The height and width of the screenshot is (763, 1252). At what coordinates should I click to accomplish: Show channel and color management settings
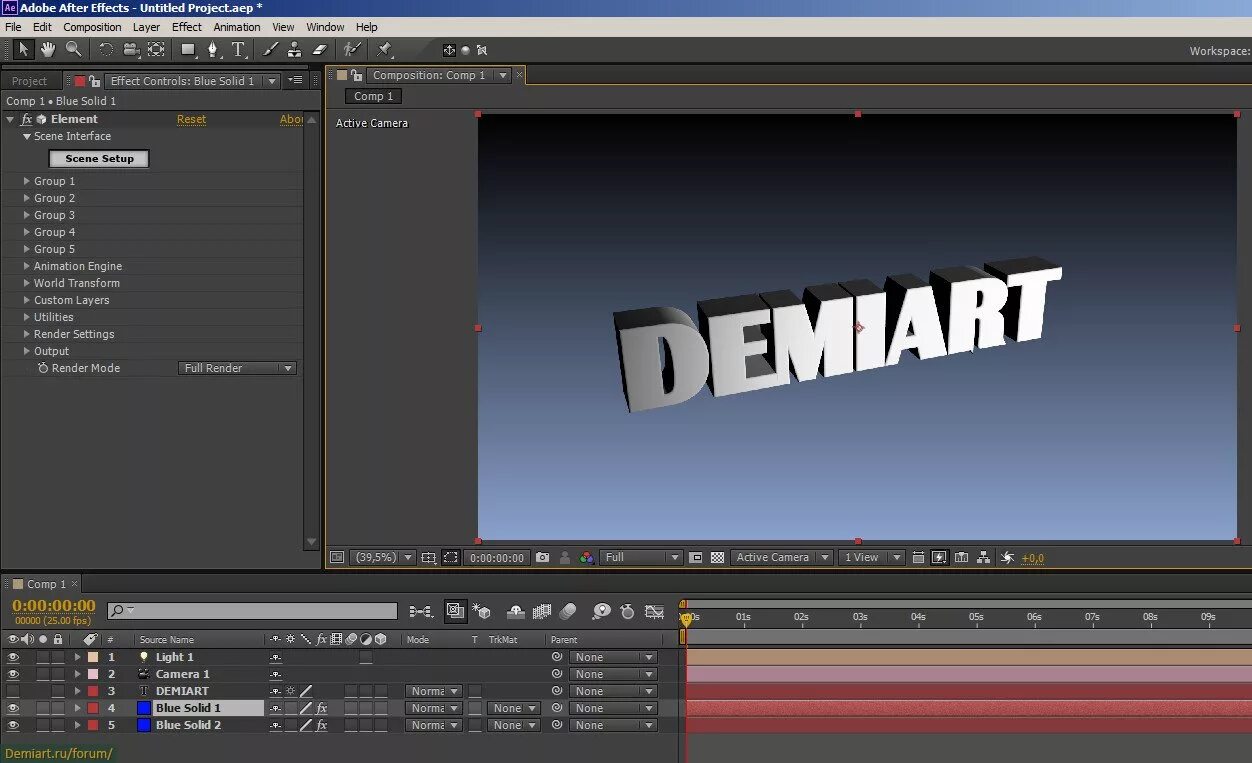587,557
